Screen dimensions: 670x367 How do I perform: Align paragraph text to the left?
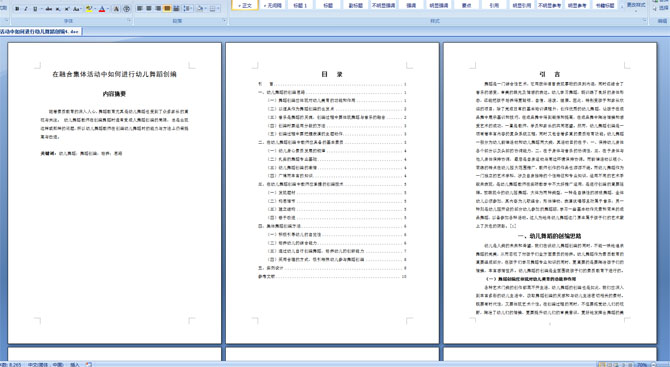click(x=140, y=9)
